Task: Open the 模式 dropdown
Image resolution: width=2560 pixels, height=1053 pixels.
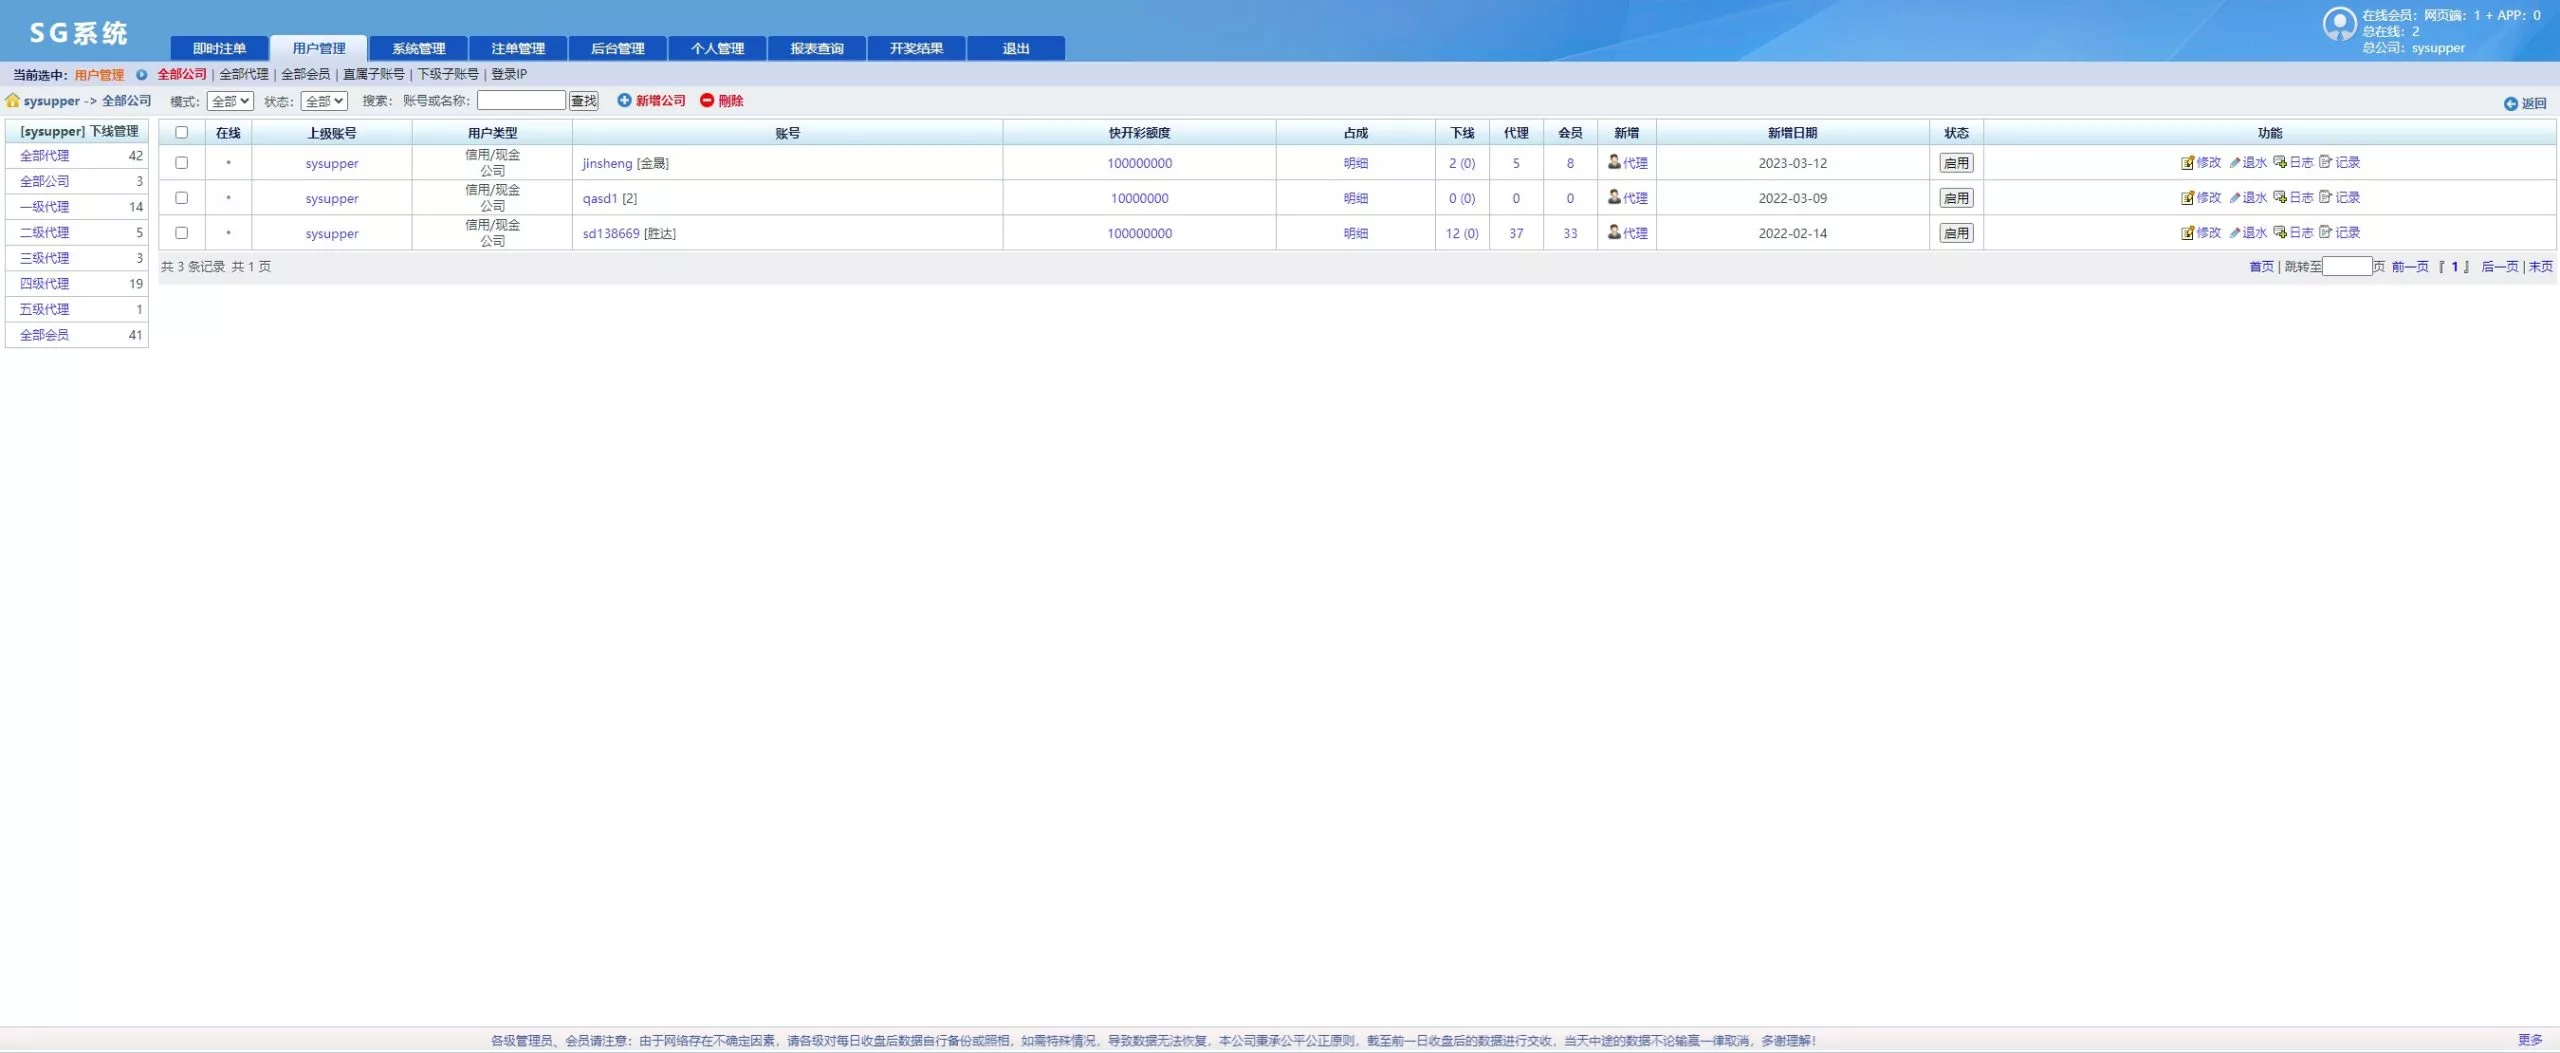Action: tap(230, 101)
